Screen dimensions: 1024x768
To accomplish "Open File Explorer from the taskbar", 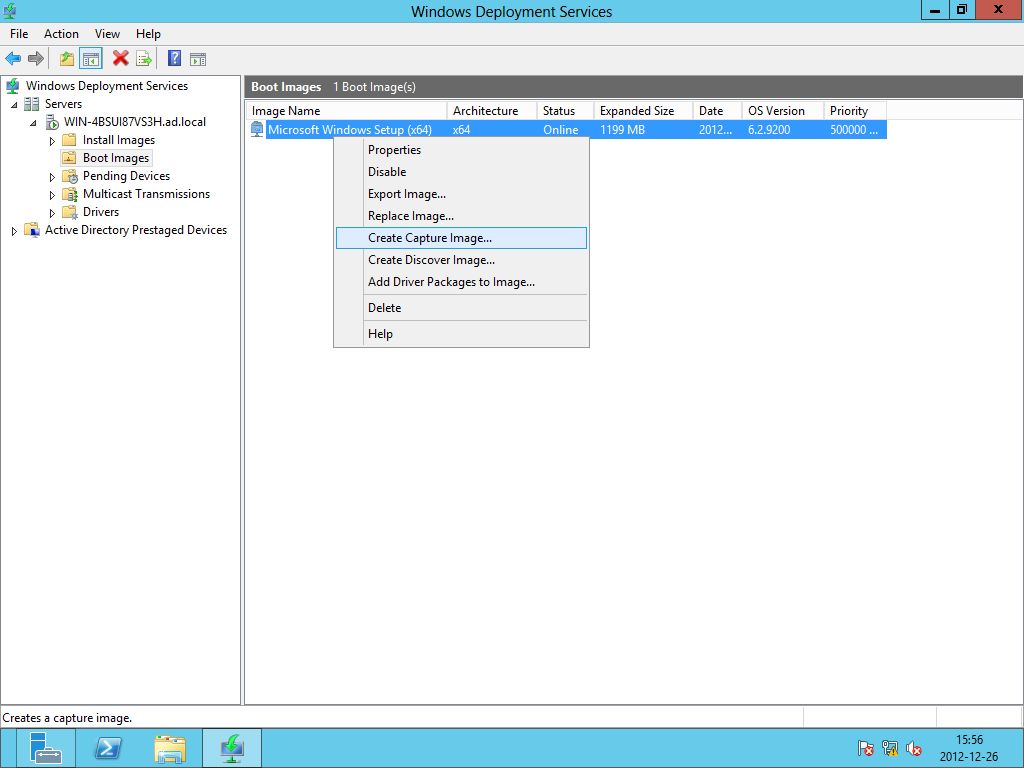I will (x=170, y=748).
